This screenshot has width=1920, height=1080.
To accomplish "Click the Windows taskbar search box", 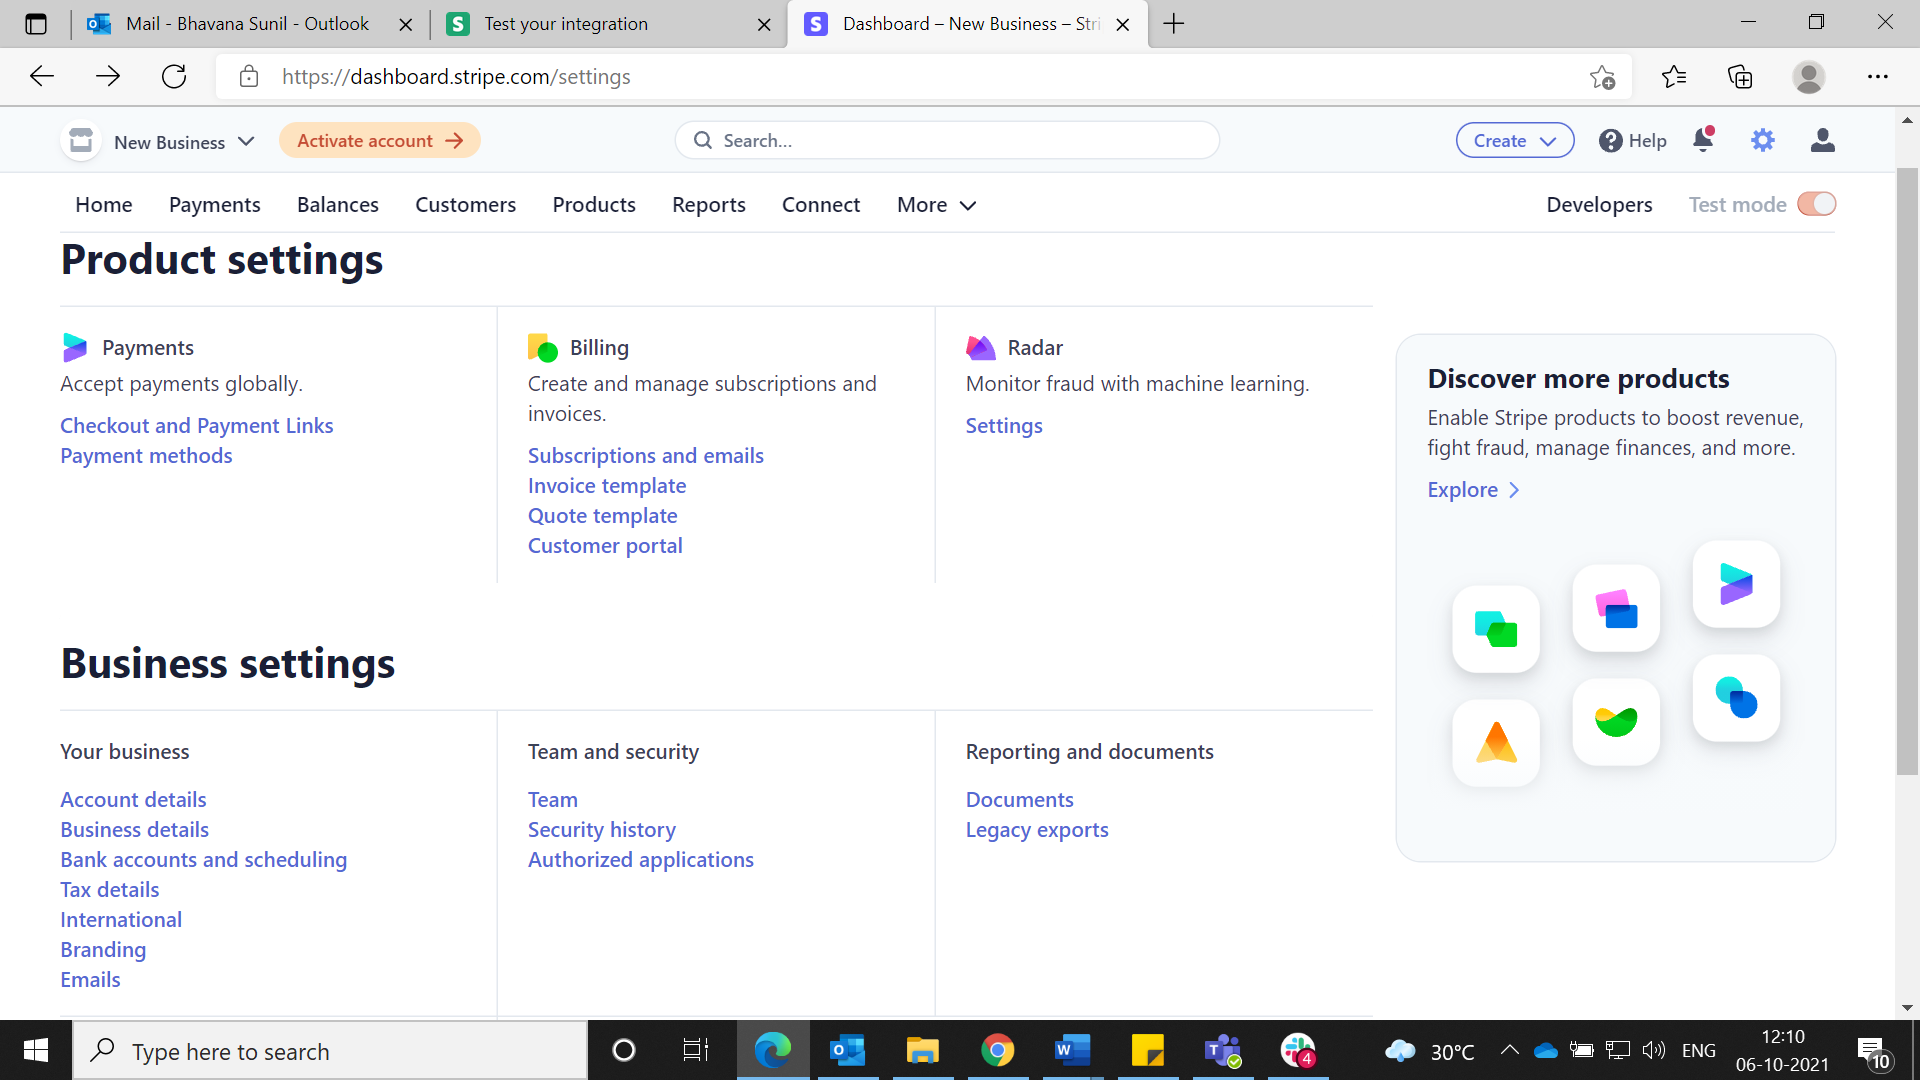I will pyautogui.click(x=330, y=1050).
